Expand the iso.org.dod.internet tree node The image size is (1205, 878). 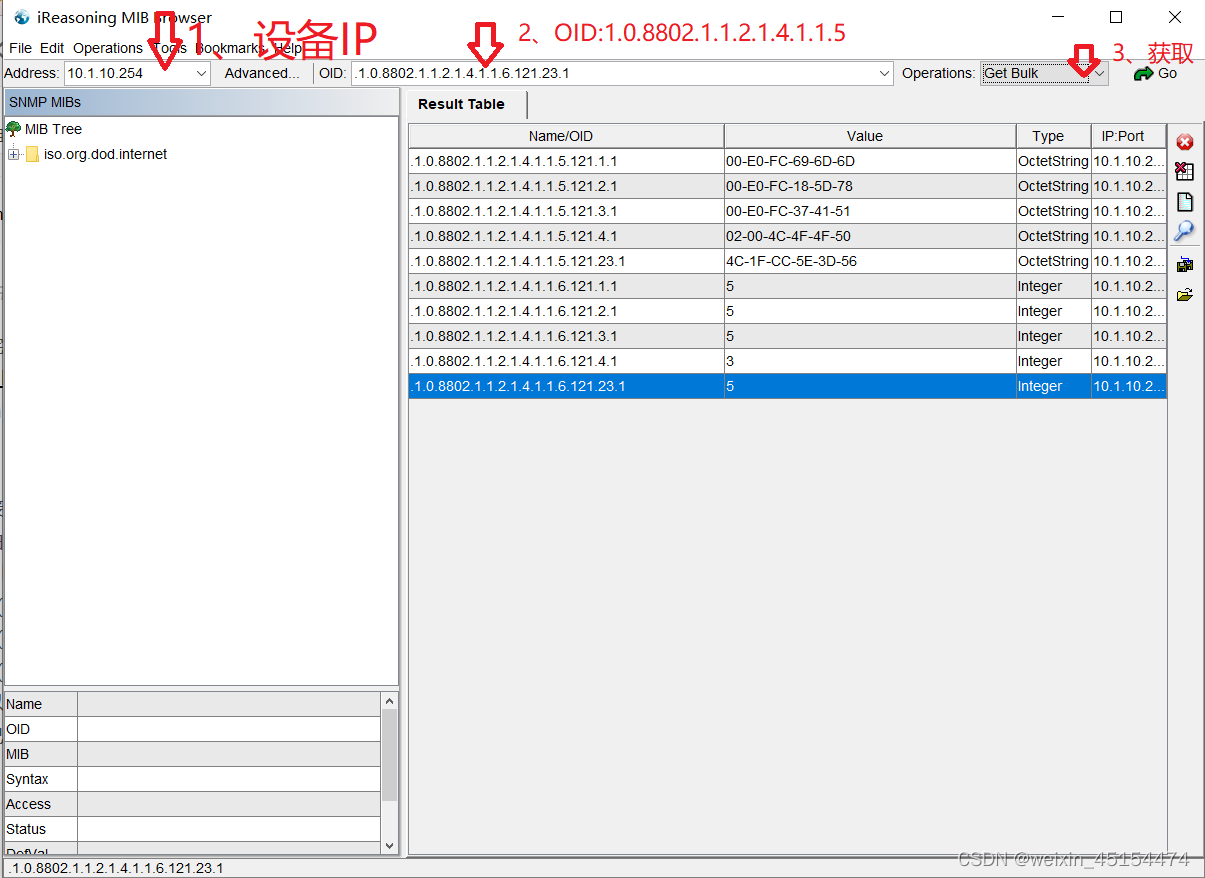[11, 154]
